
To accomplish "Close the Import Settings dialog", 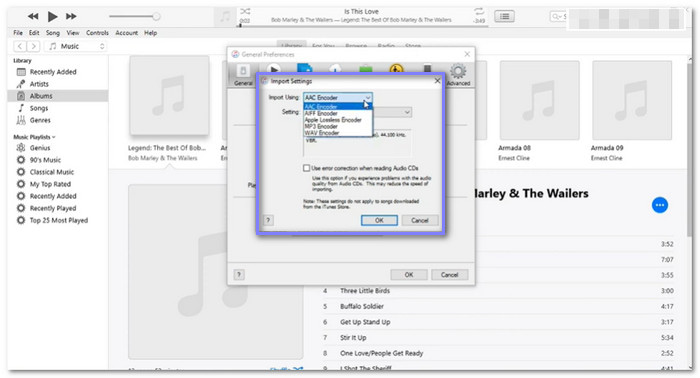I will pyautogui.click(x=437, y=81).
